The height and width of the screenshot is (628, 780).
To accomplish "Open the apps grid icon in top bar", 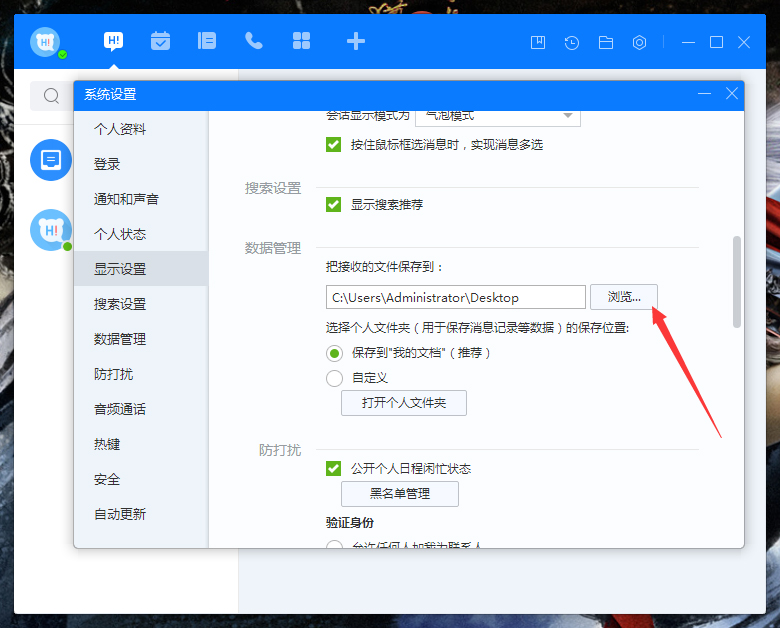I will pyautogui.click(x=301, y=41).
